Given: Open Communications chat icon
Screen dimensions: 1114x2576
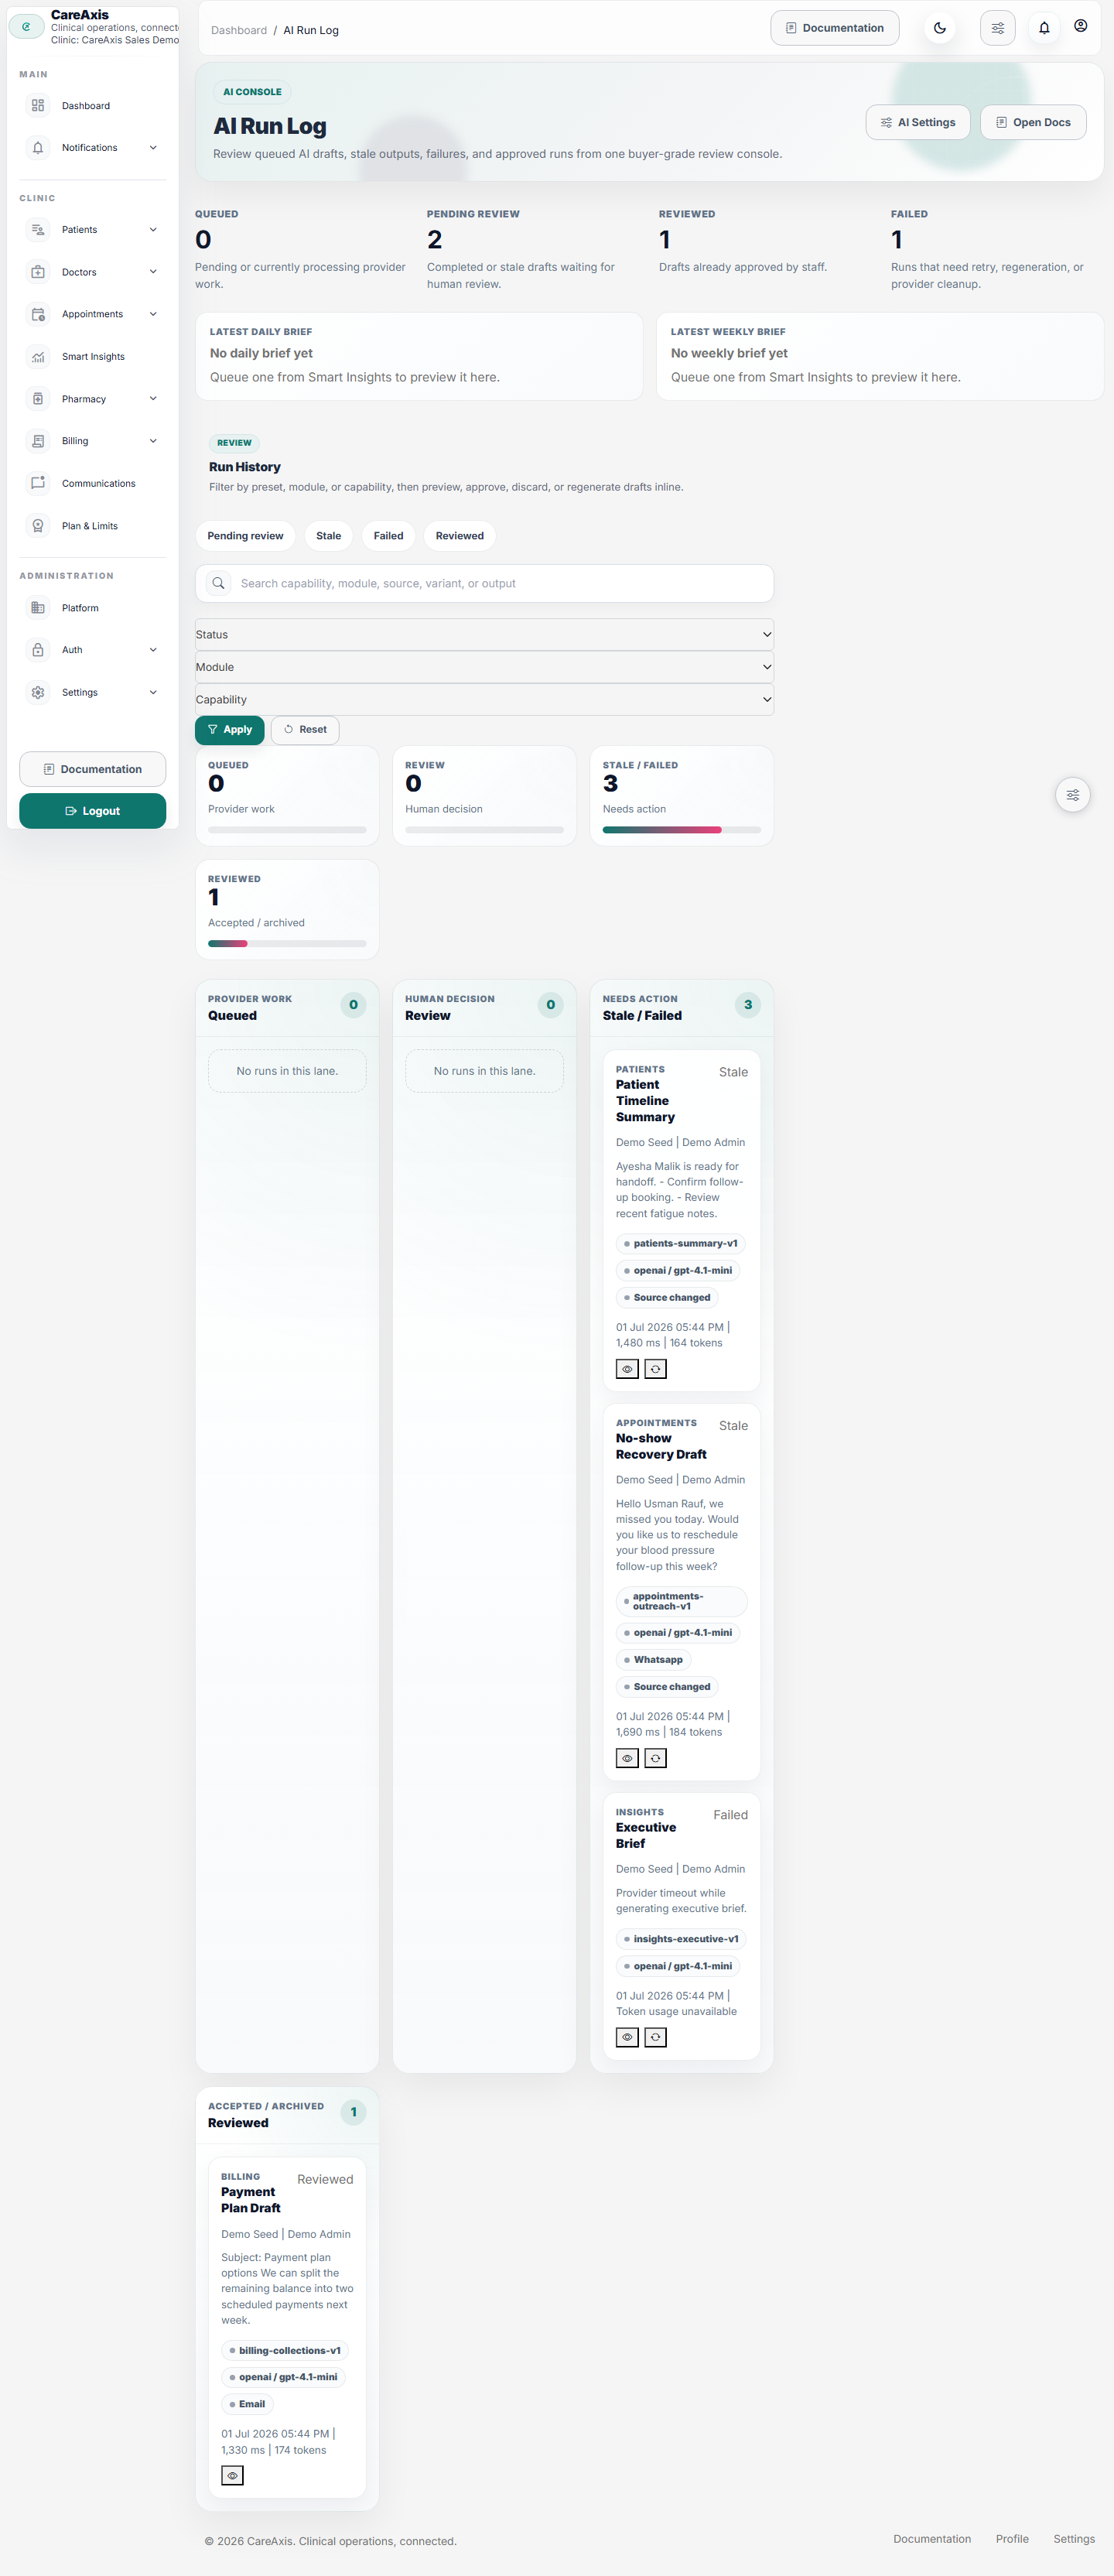Looking at the screenshot, I should 38,483.
